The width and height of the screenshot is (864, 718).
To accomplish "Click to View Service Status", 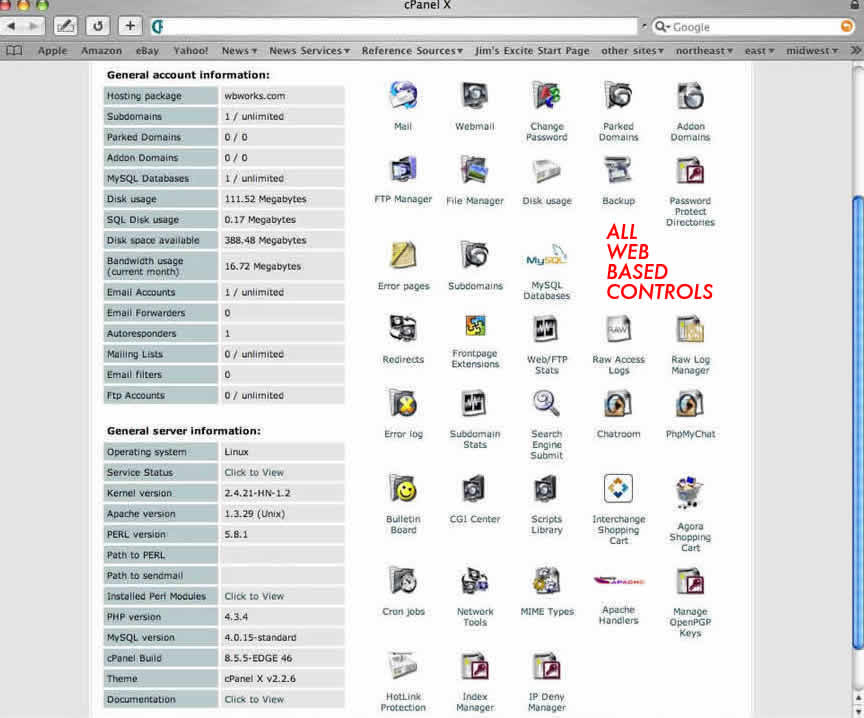I will tap(254, 473).
